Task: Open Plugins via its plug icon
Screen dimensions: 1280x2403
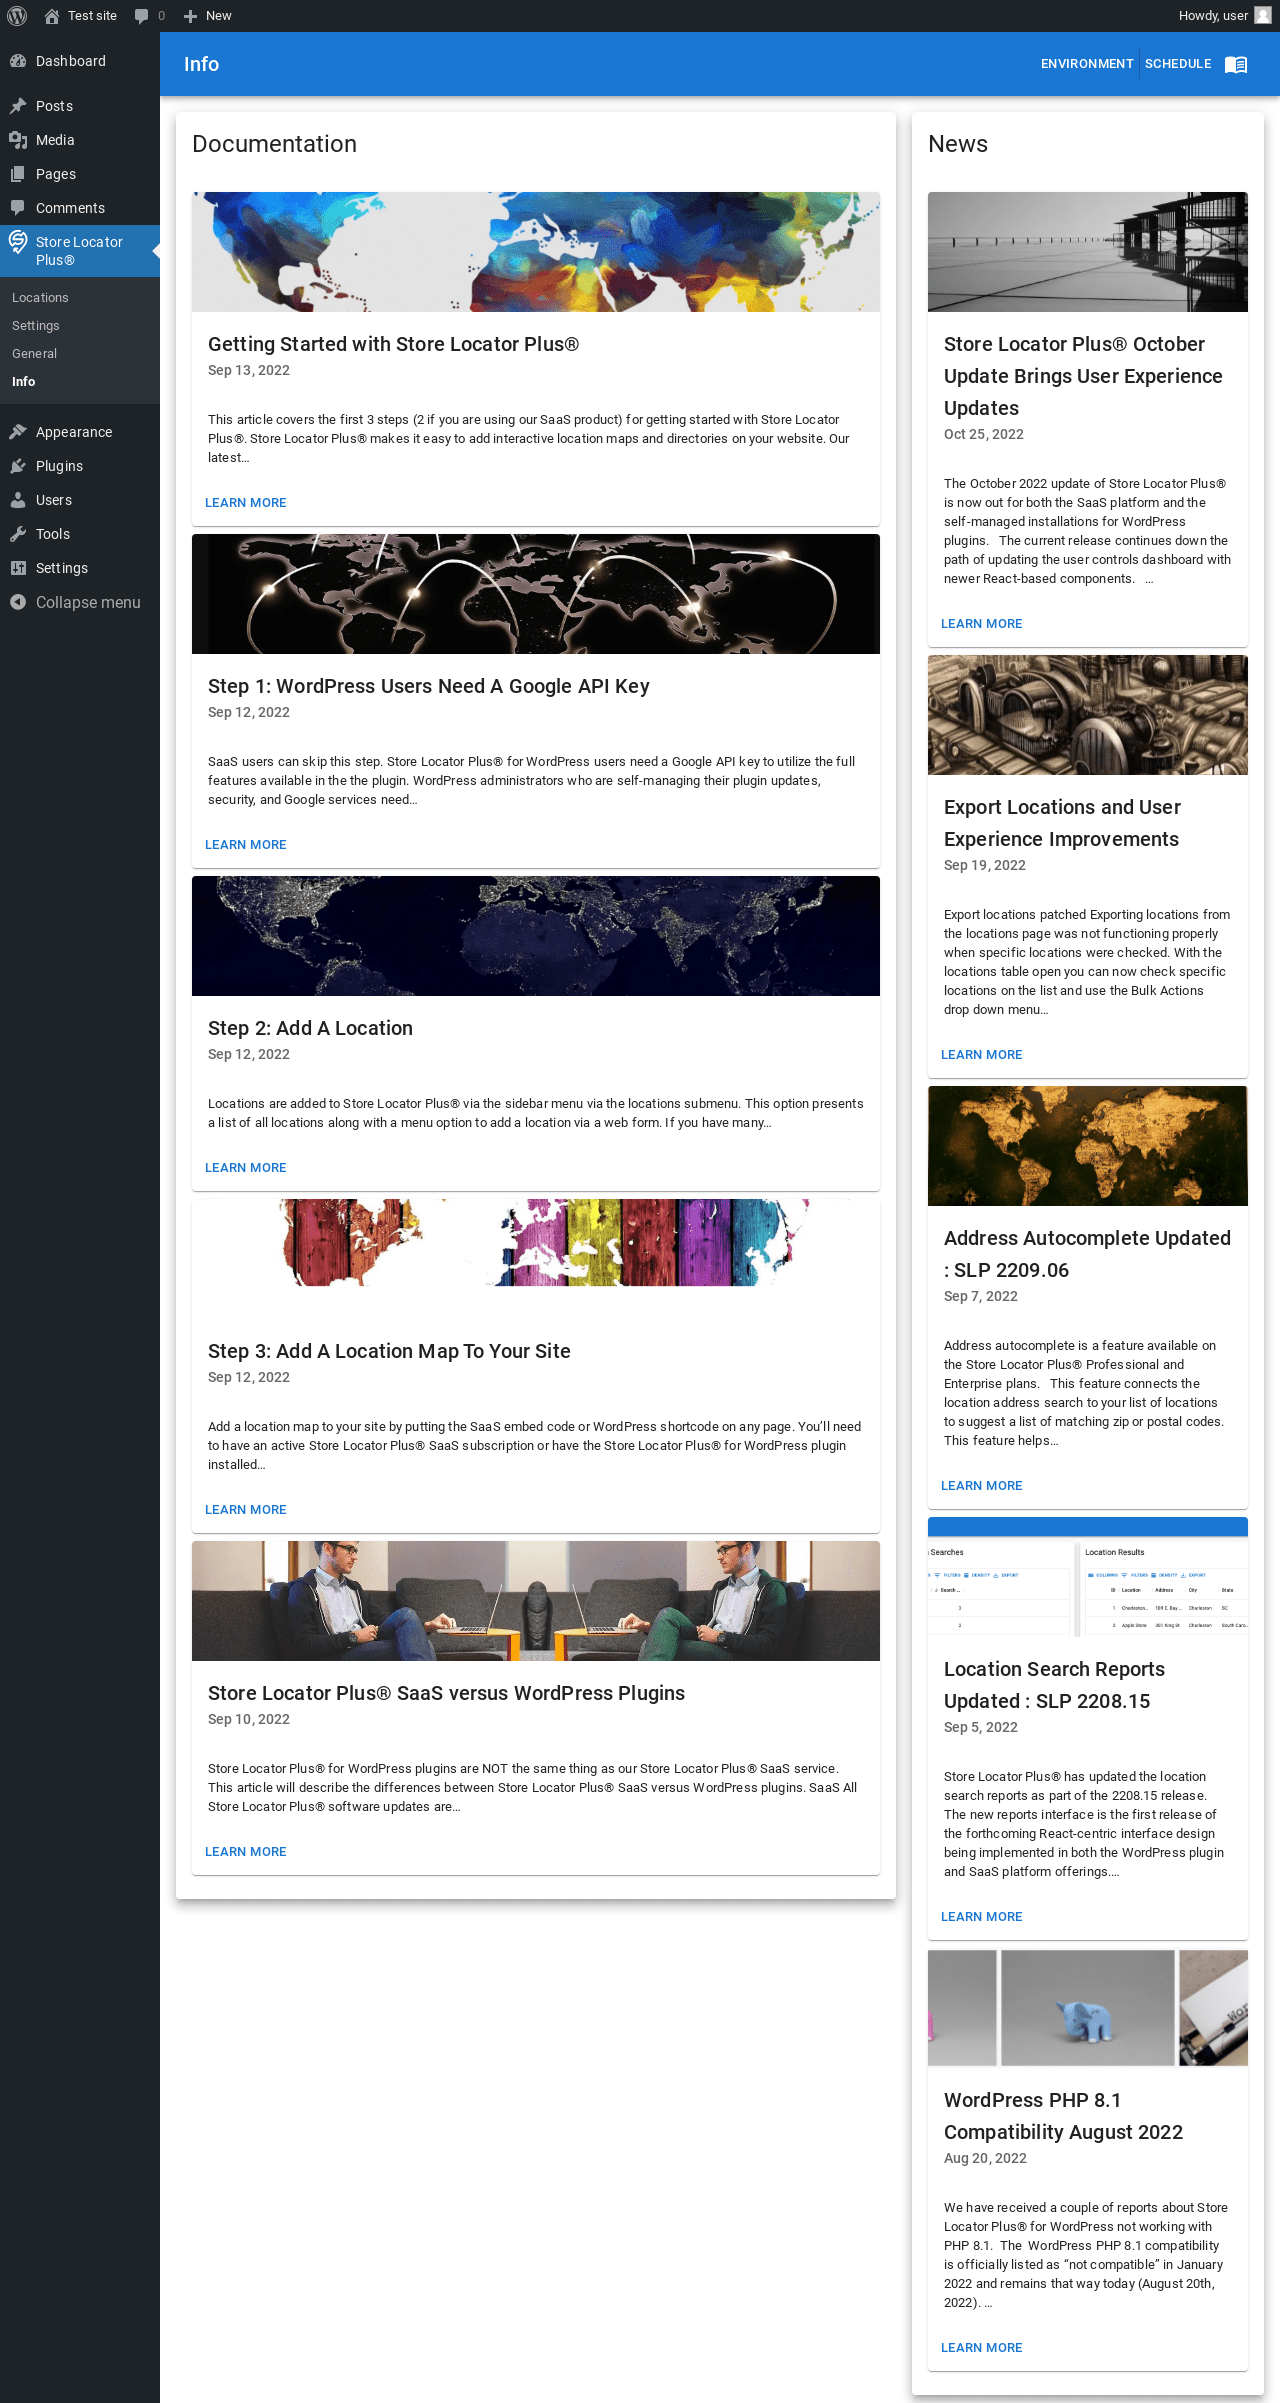Action: [18, 466]
